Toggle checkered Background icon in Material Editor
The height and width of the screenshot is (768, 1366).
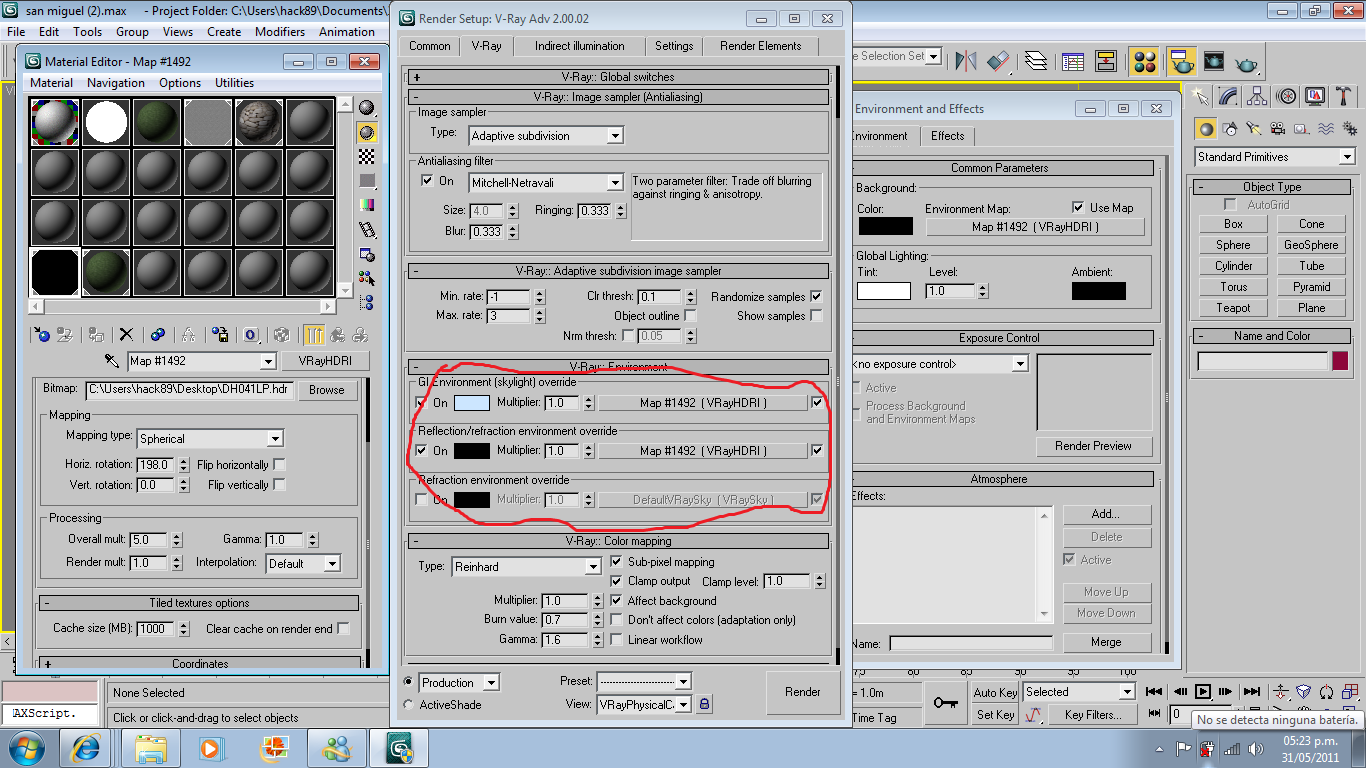click(x=367, y=156)
